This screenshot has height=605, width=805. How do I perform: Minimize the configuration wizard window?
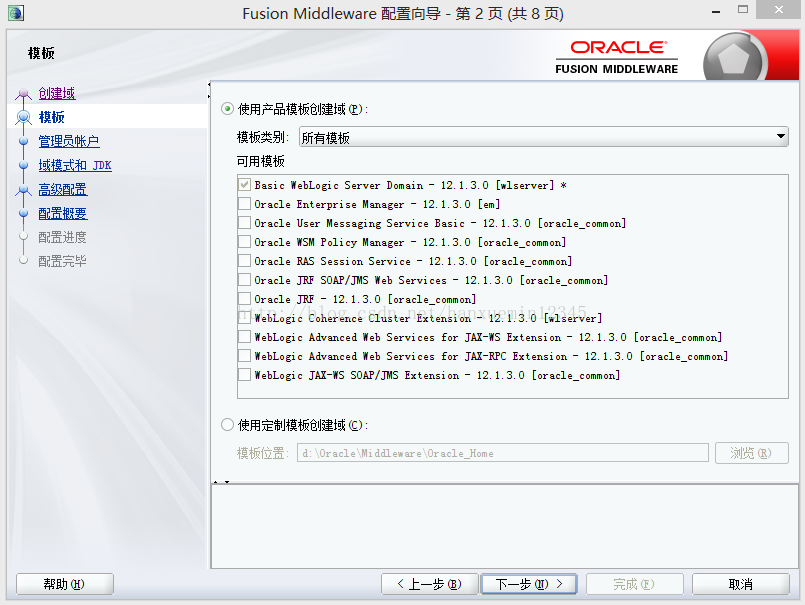(716, 11)
